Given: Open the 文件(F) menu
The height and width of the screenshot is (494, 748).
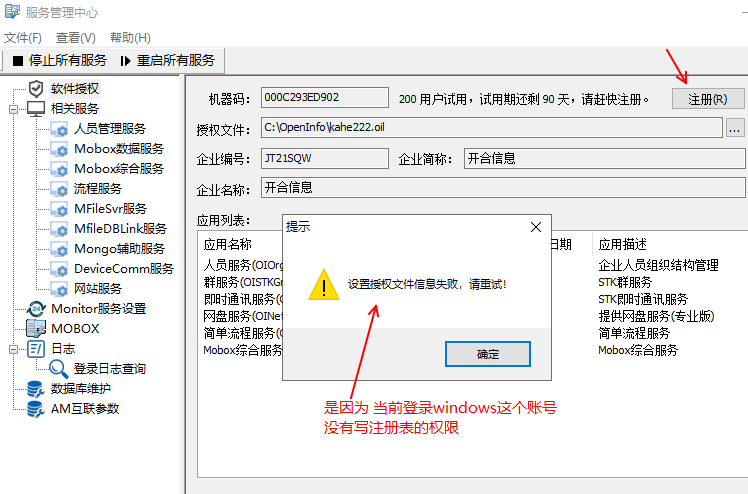Looking at the screenshot, I should click(x=23, y=37).
